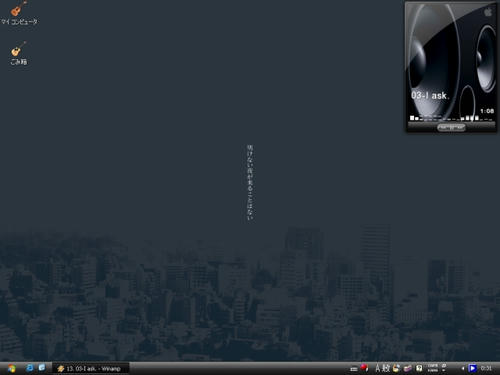Open the Windows Start orb
Viewport: 500px width, 375px height.
[12, 368]
